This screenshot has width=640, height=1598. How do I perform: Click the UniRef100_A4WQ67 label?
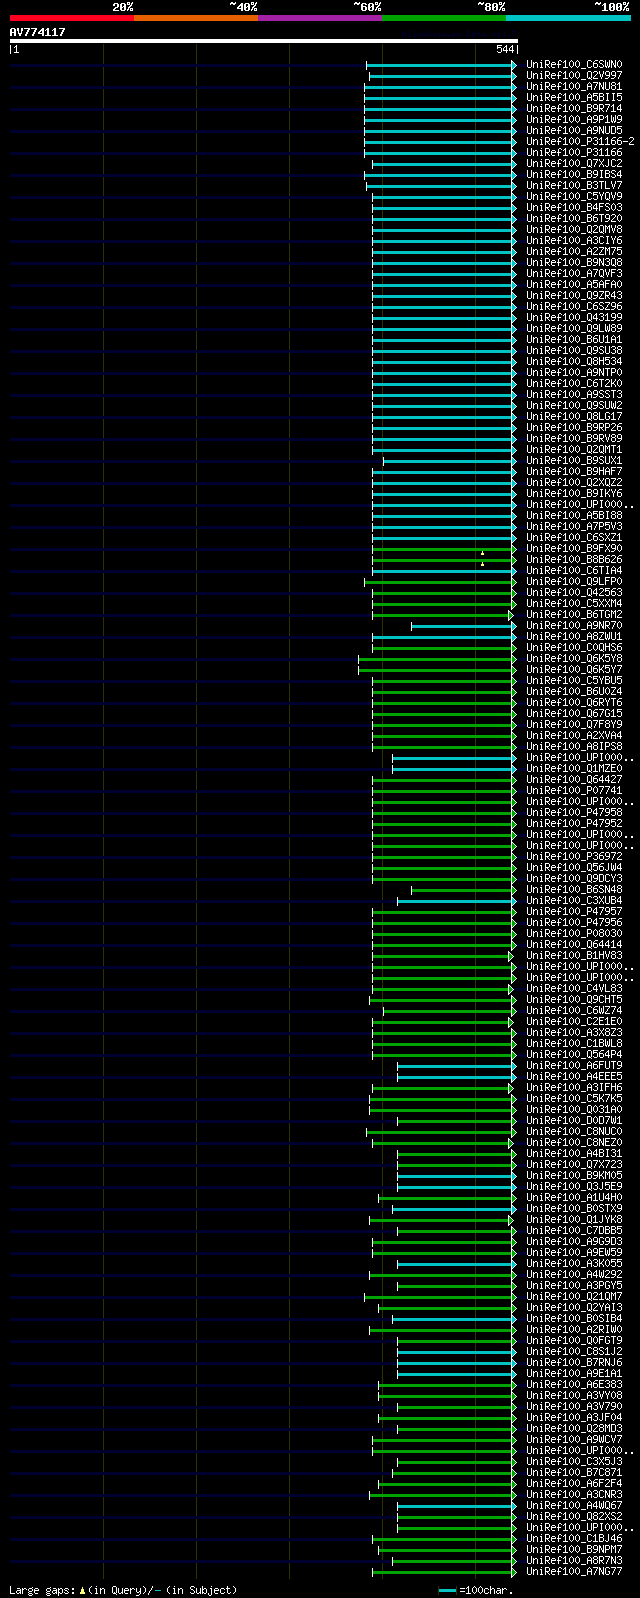pos(574,1506)
